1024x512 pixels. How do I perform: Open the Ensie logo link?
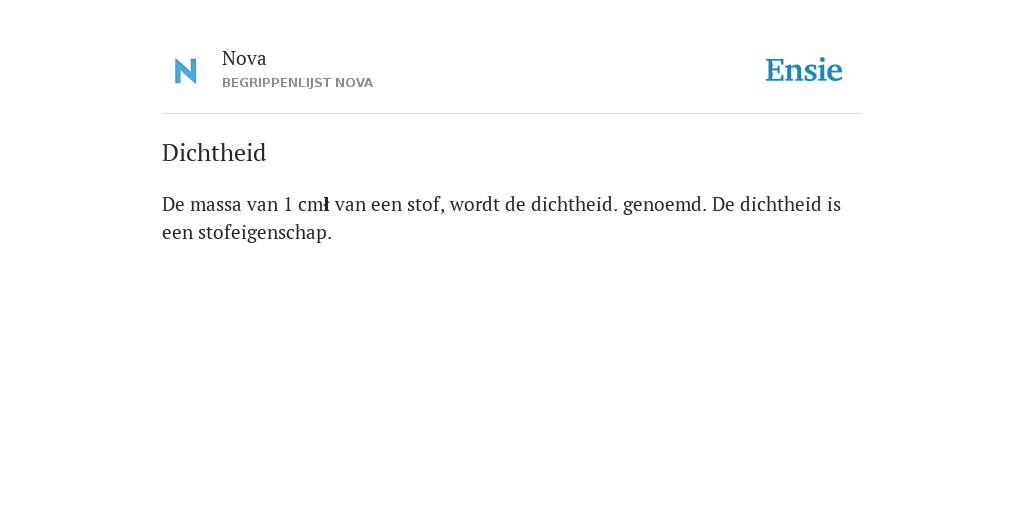[x=804, y=70]
